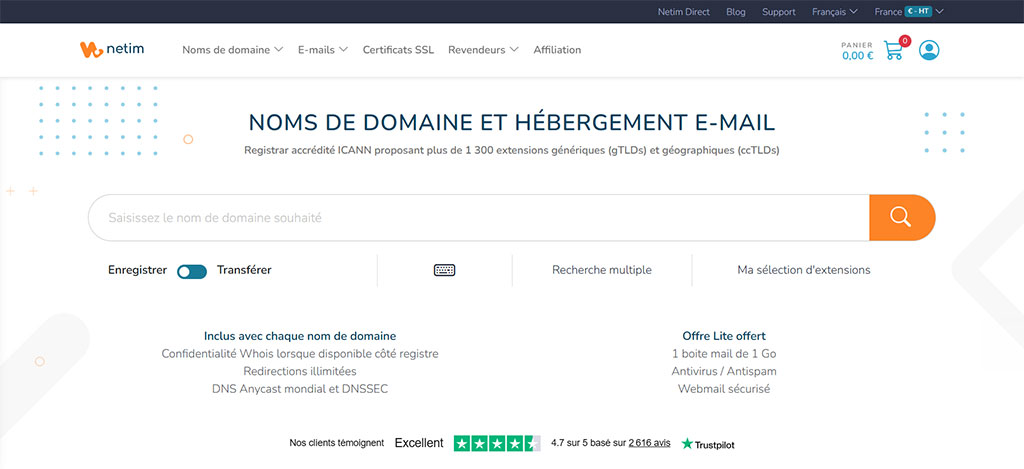Focus the domain name search field

pos(479,218)
